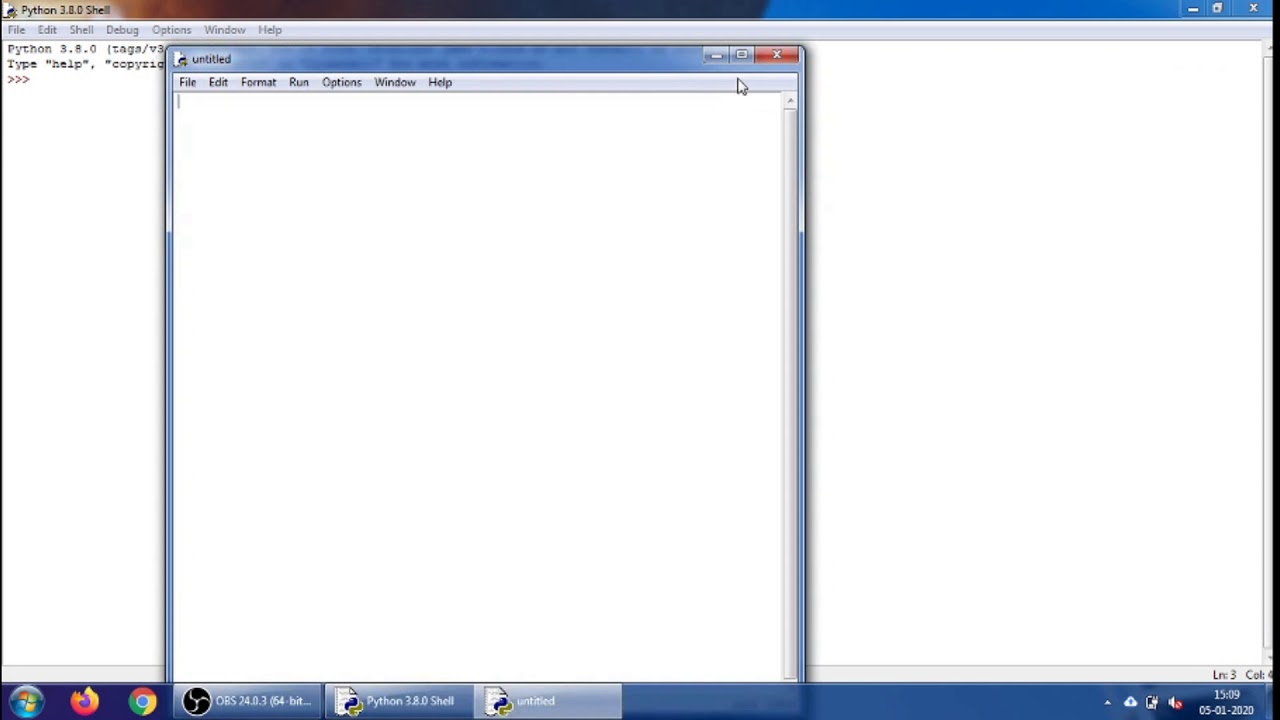The image size is (1280, 720).
Task: Open the Windows Start menu
Action: [26, 701]
